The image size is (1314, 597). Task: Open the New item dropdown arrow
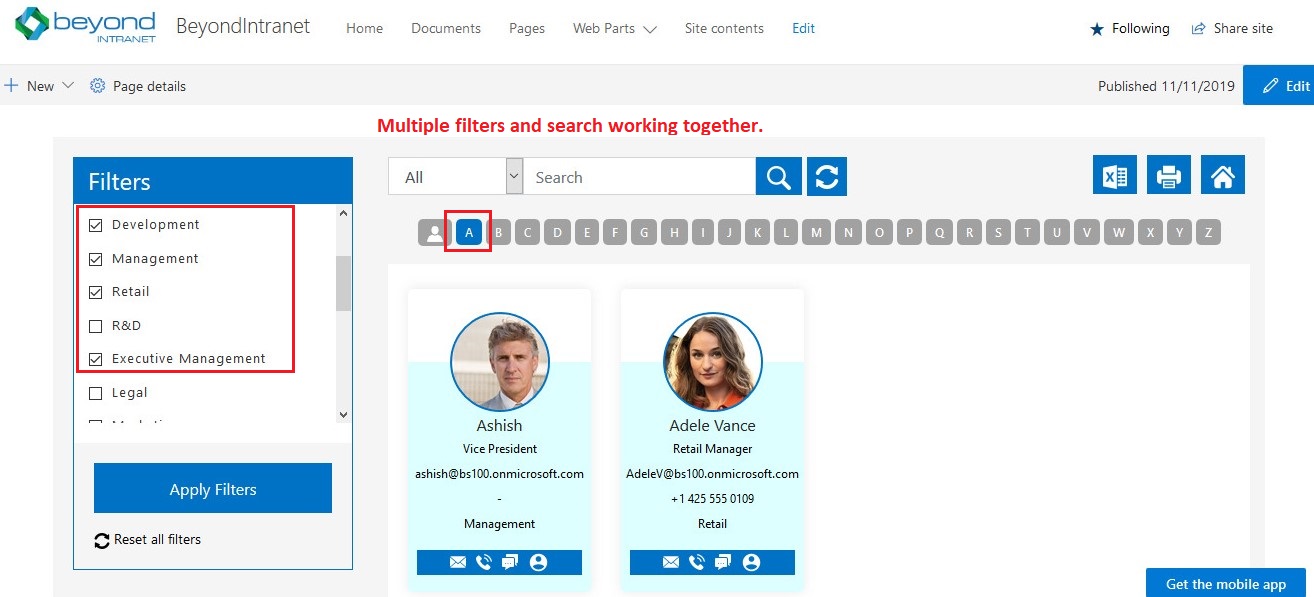point(68,86)
